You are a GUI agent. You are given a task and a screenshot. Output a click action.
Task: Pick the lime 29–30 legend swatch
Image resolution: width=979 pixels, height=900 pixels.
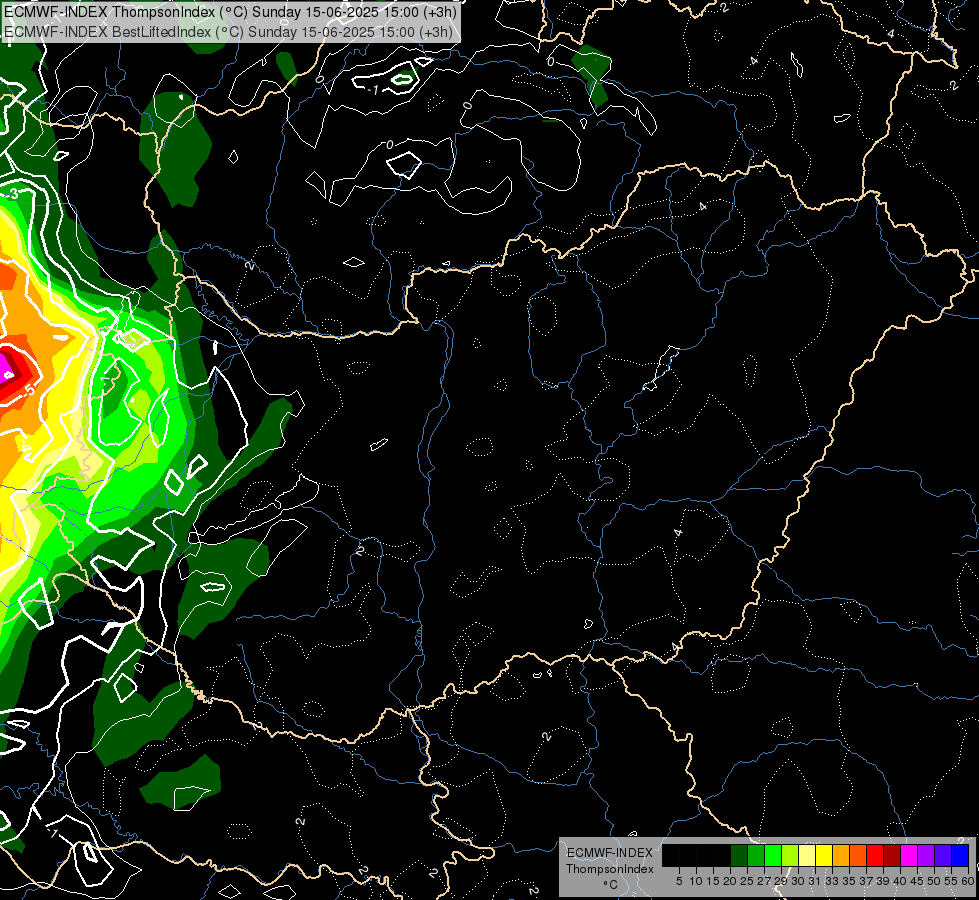point(790,855)
